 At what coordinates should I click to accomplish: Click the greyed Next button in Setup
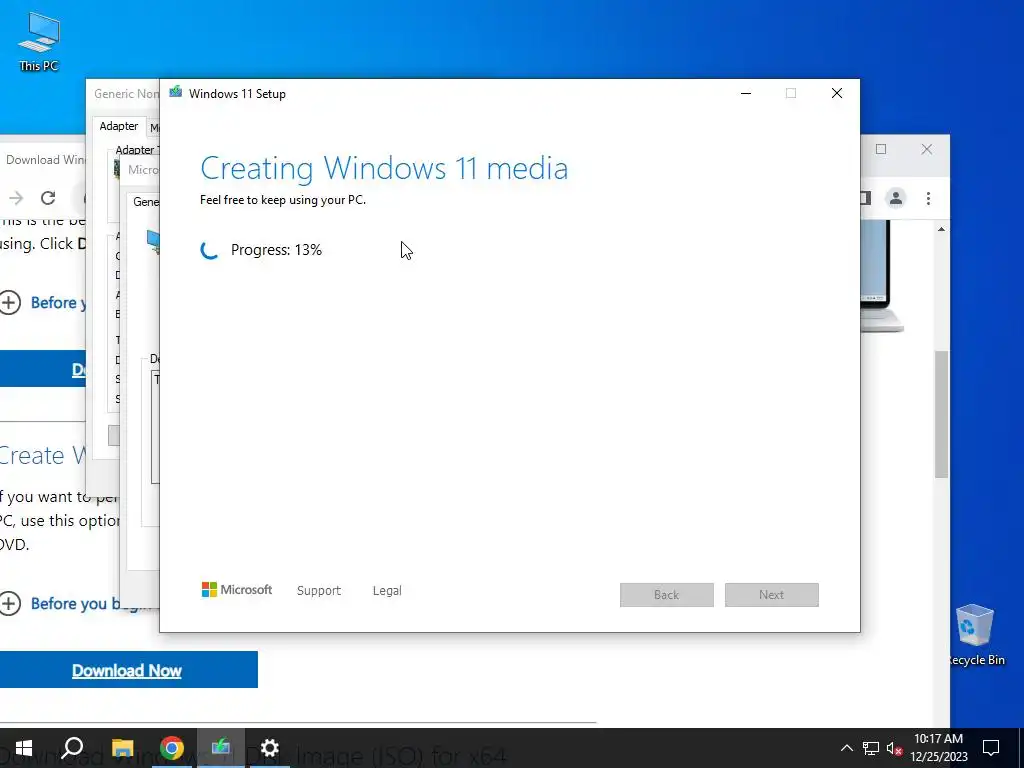pos(771,595)
